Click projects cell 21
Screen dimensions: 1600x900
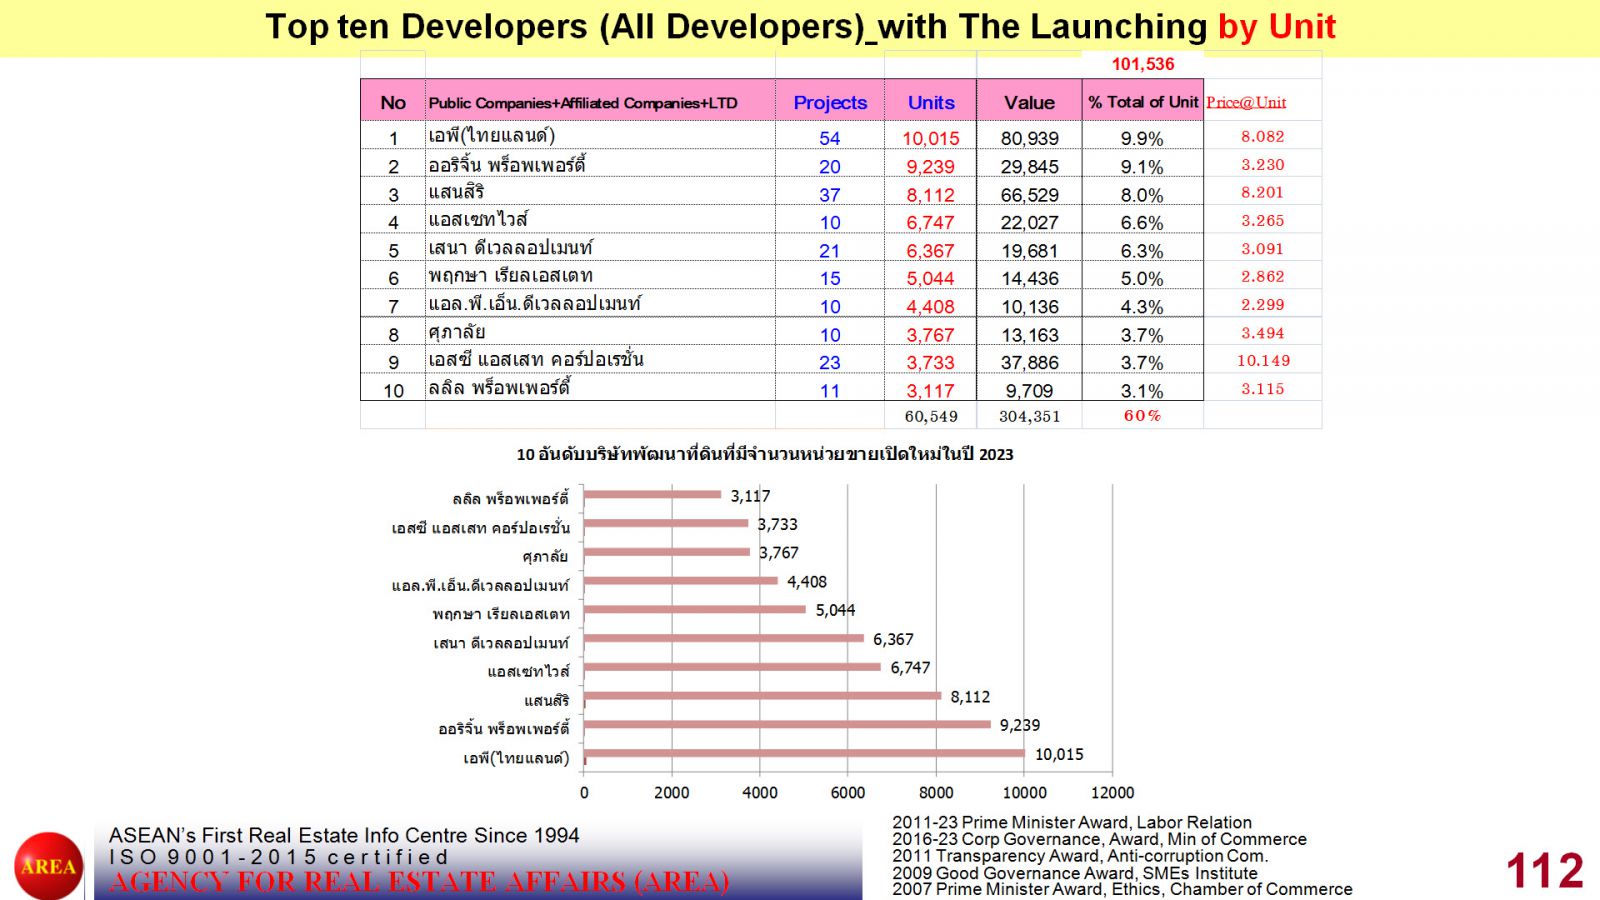click(830, 250)
